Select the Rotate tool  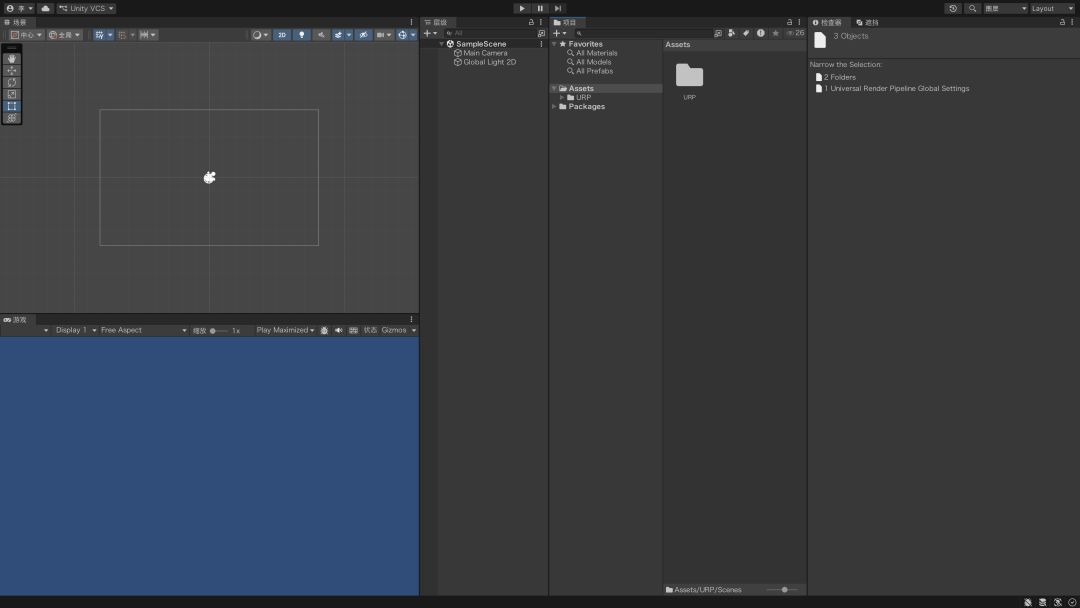(12, 82)
